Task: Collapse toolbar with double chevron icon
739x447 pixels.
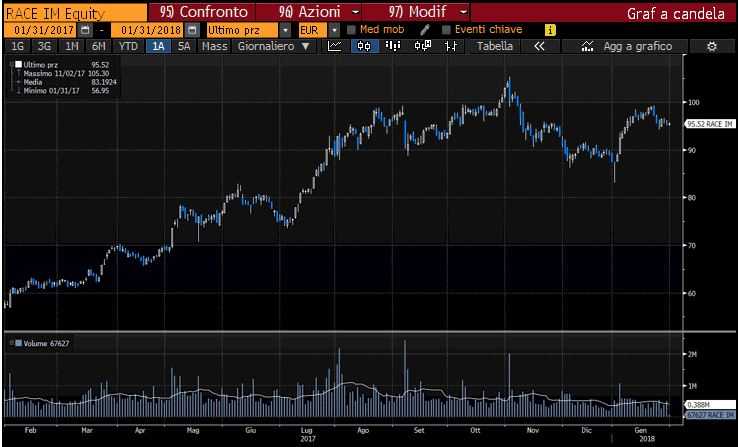Action: 539,46
